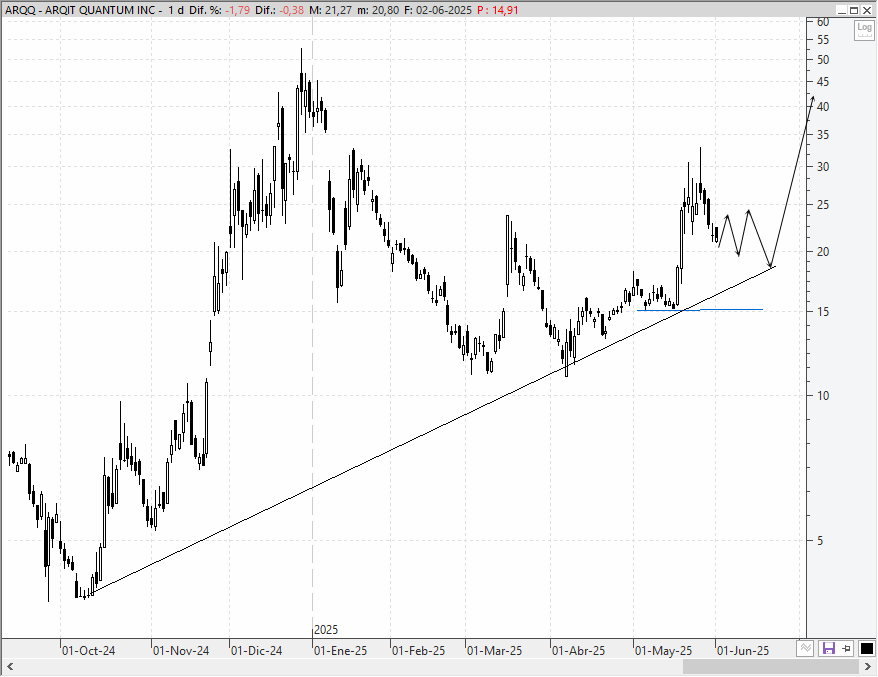Click the 01-Oct-24 date label
878x677 pixels.
(88, 651)
